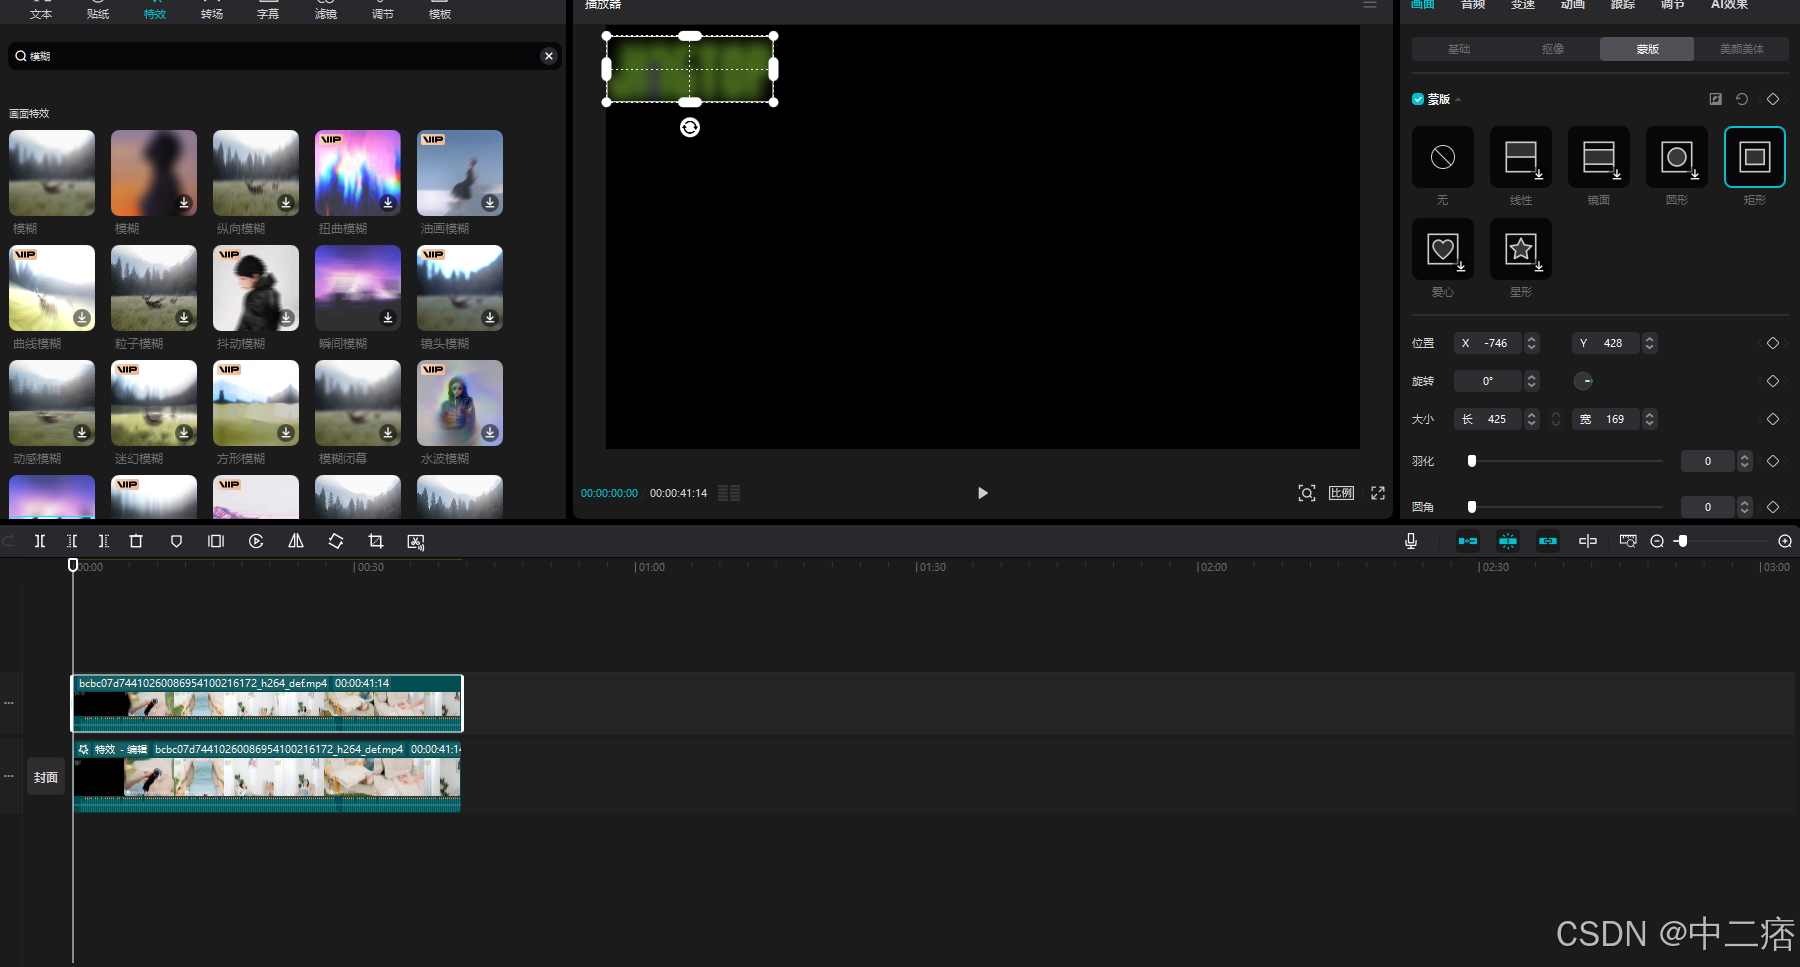This screenshot has width=1800, height=967.
Task: Clear the effects search field
Action: (549, 56)
